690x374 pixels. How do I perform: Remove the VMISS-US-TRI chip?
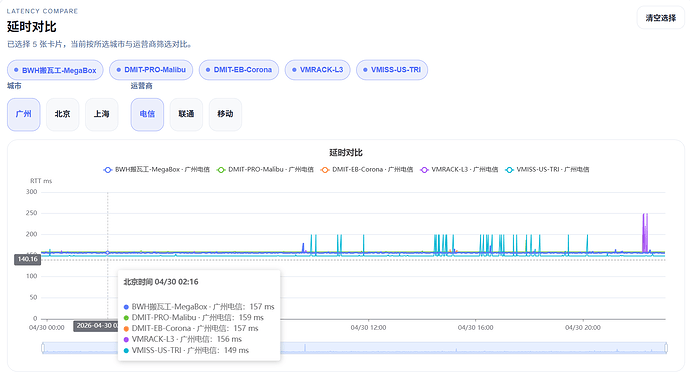(x=392, y=70)
